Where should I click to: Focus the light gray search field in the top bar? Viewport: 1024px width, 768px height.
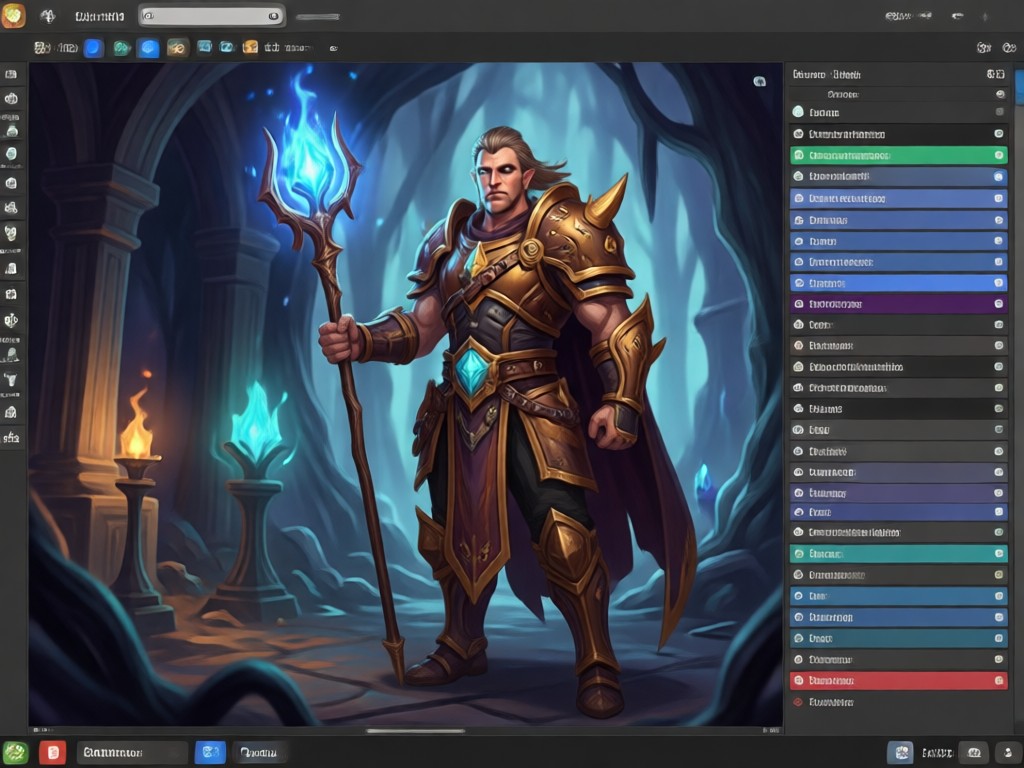[x=212, y=16]
